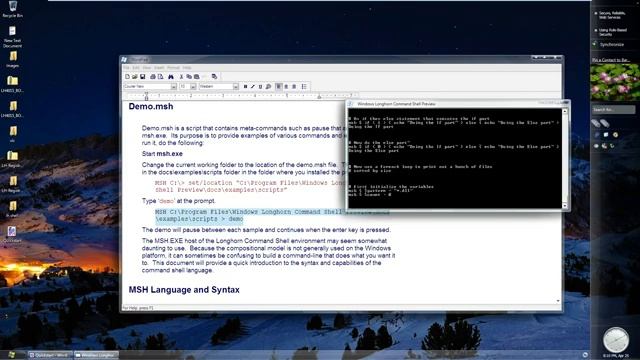Click Command Shell scrollbar down arrow
This screenshot has width=640, height=360.
pyautogui.click(x=565, y=206)
